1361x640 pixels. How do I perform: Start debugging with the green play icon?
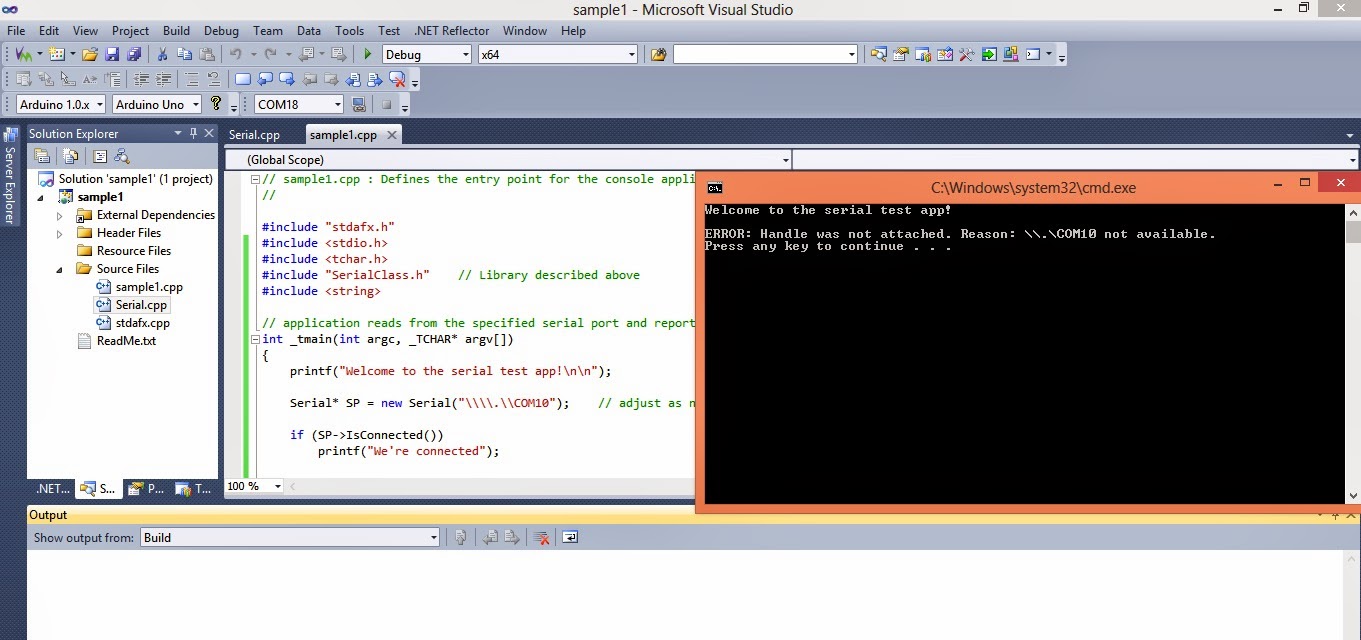coord(368,54)
